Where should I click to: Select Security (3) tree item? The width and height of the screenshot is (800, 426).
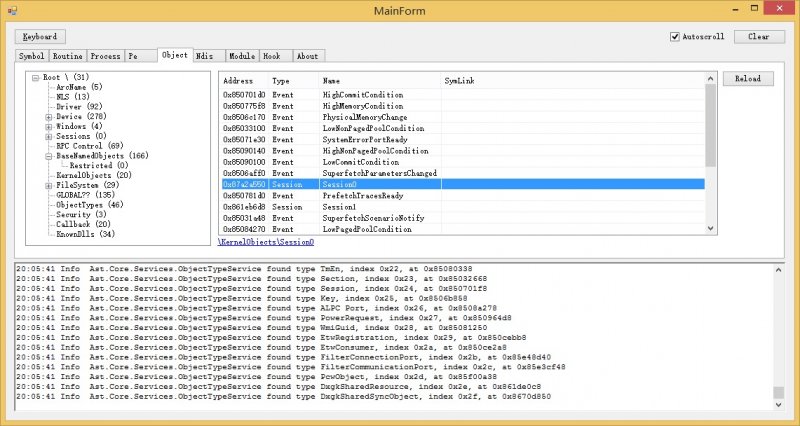point(81,214)
